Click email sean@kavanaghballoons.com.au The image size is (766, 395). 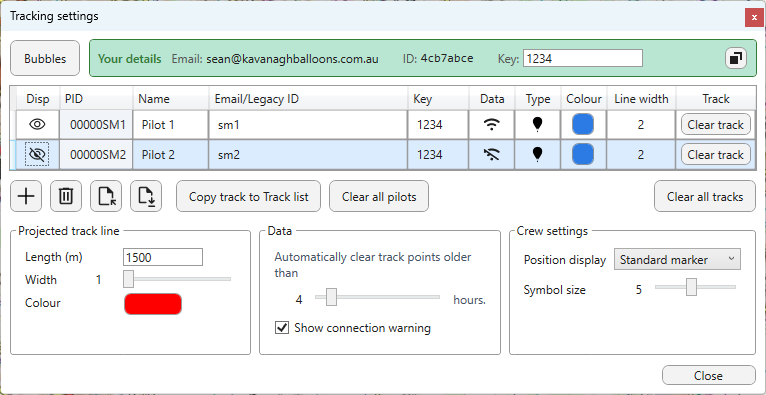coord(292,59)
